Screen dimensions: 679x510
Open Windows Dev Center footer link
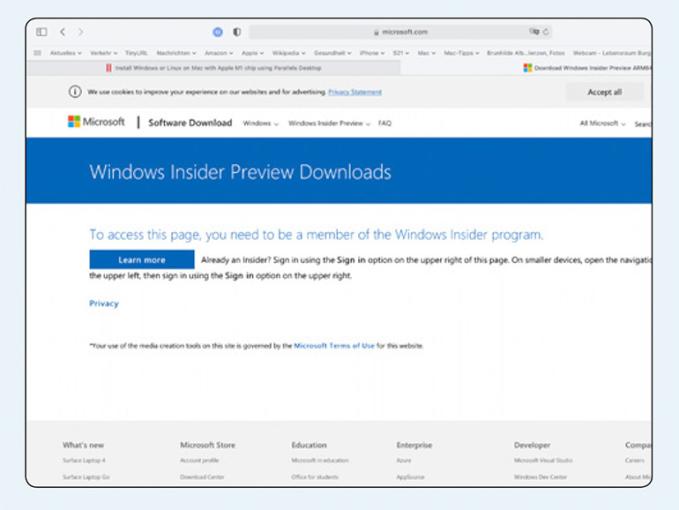click(540, 477)
